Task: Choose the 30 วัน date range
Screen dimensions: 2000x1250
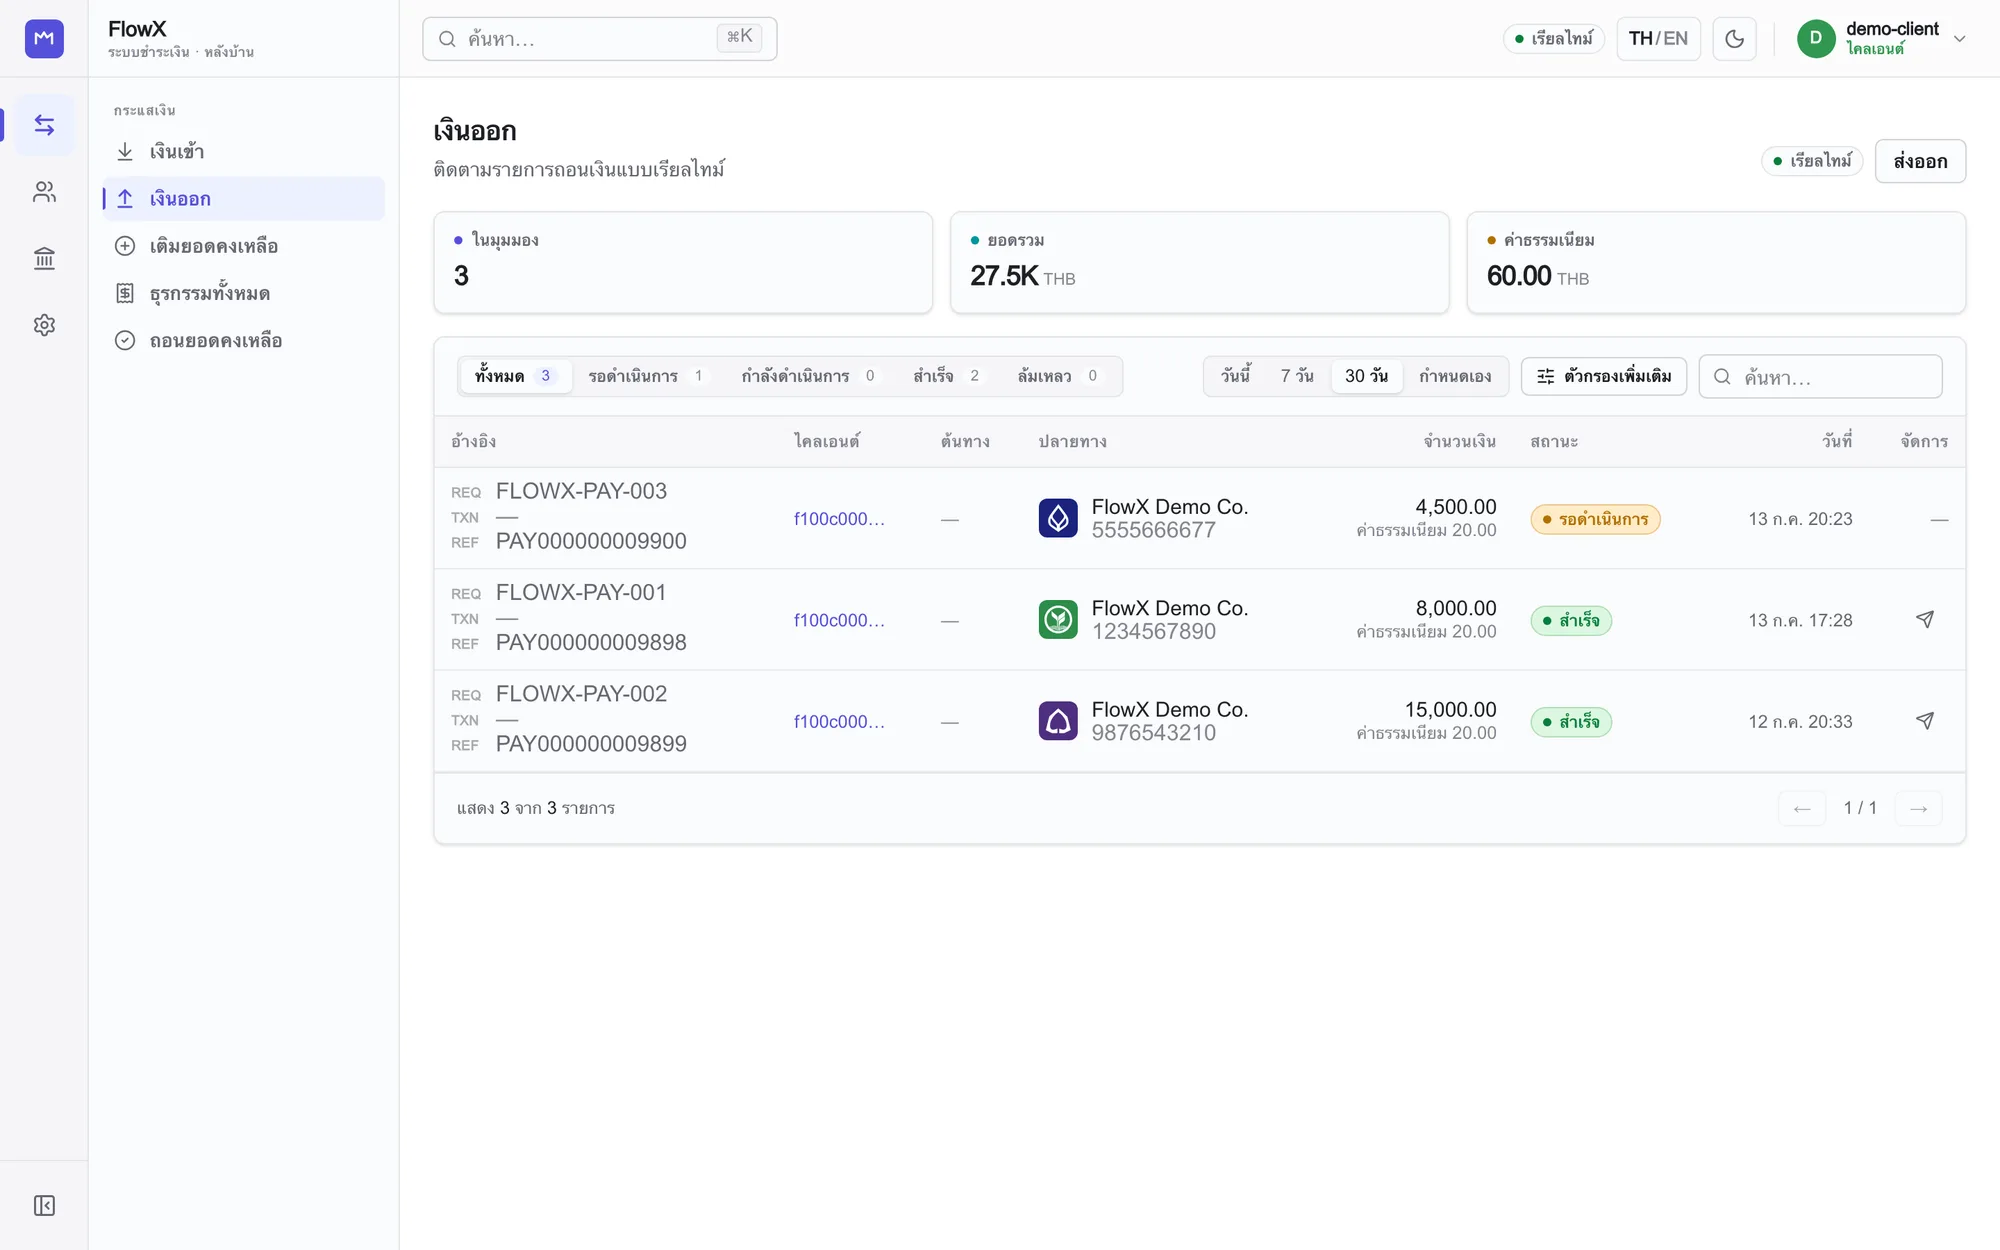Action: click(x=1366, y=376)
